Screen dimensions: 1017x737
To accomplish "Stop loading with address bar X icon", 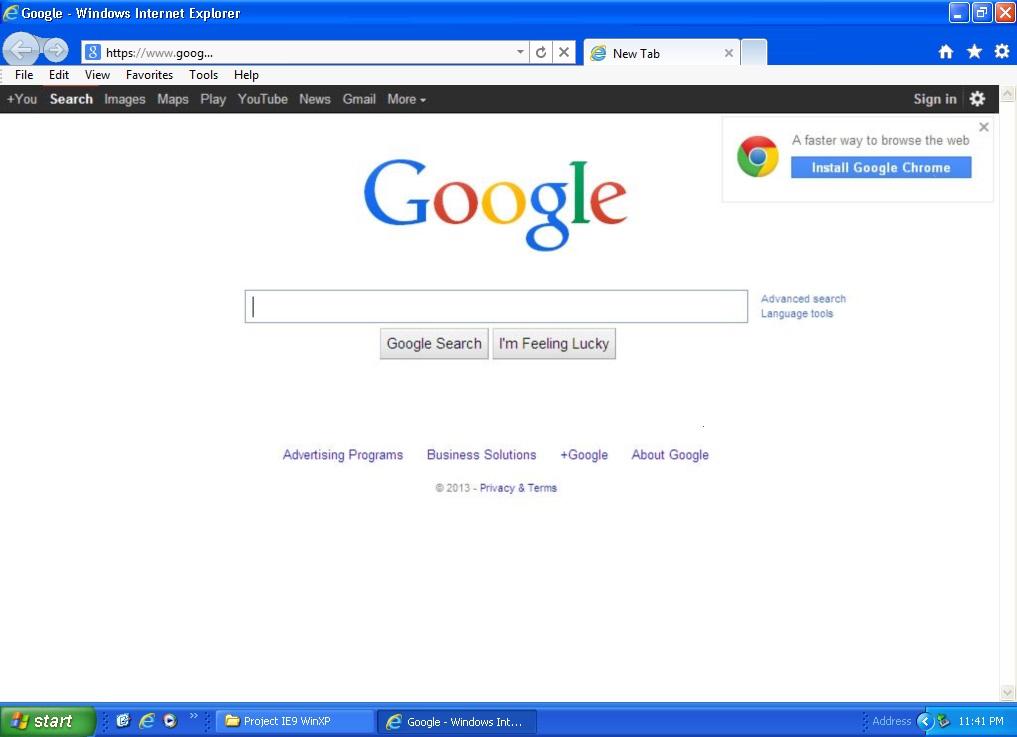I will click(x=564, y=53).
